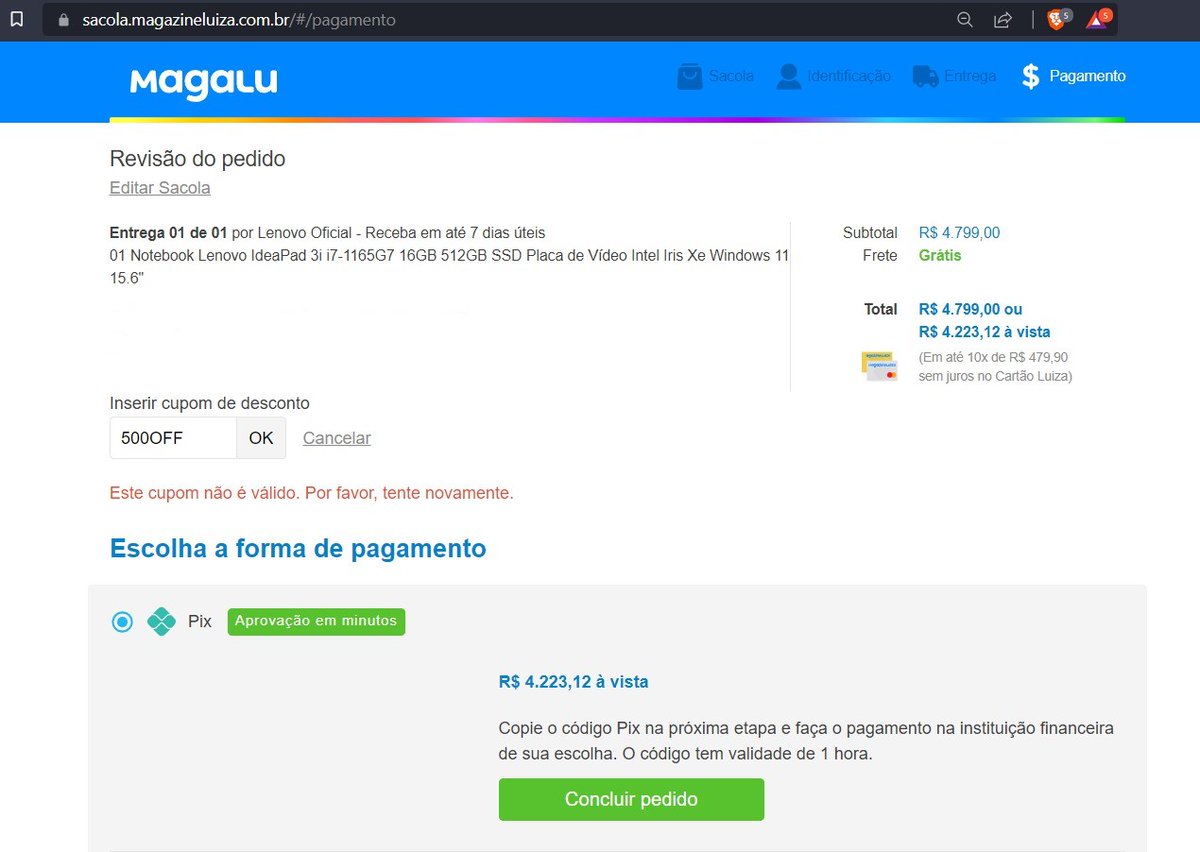Select the Pix payment radio button
Screen dimensions: 1200x852
pyautogui.click(x=122, y=621)
